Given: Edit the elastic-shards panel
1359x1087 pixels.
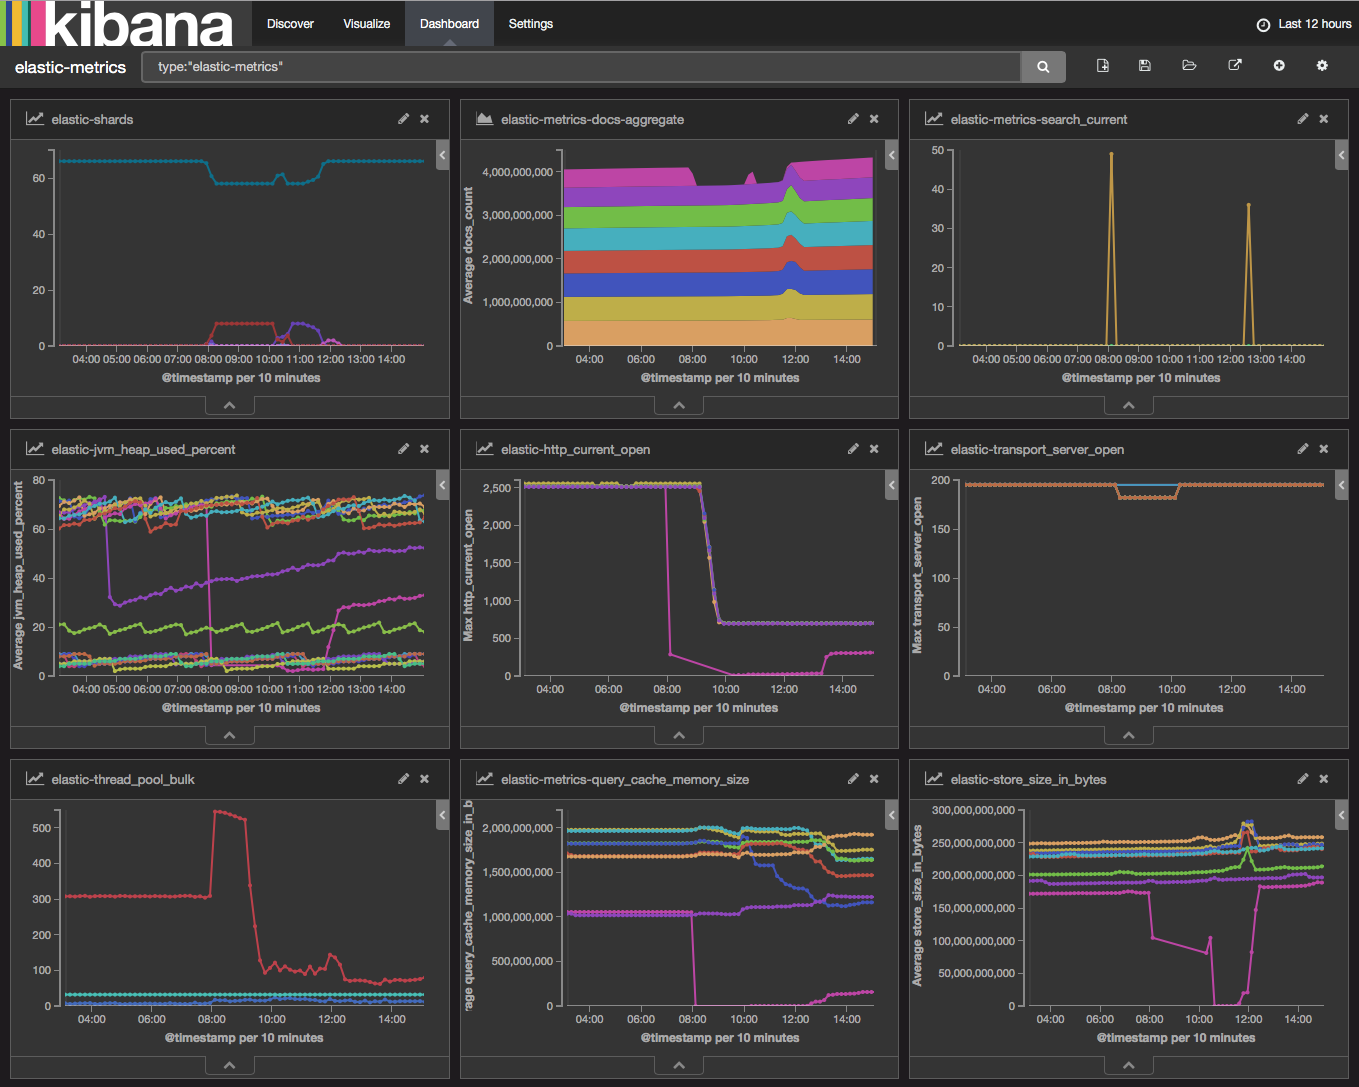Looking at the screenshot, I should click(404, 119).
